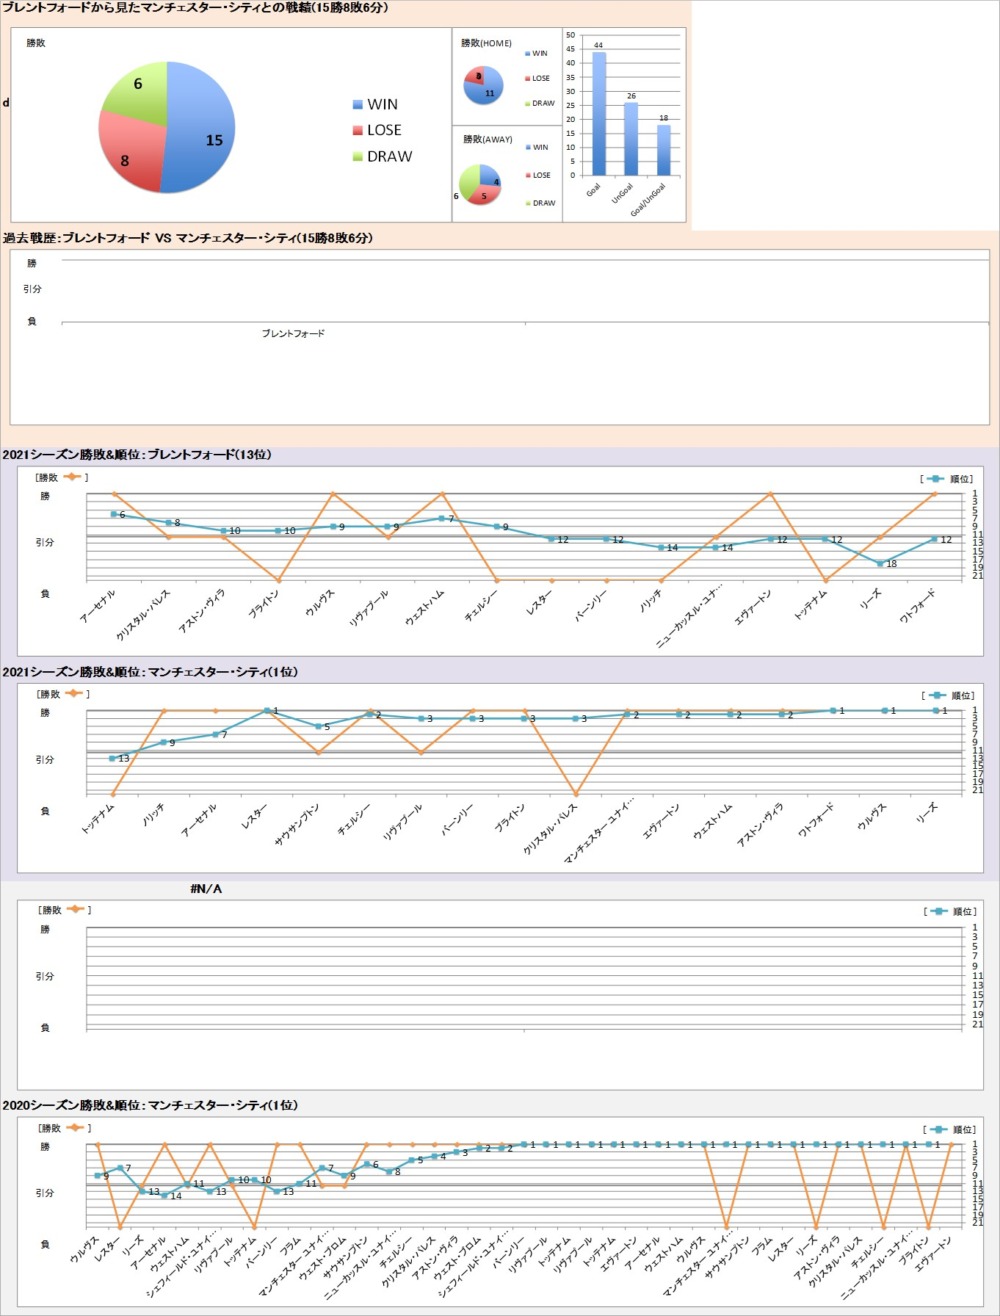Click the UnGoal bar labeled 26
The image size is (1000, 1316).
pyautogui.click(x=630, y=138)
